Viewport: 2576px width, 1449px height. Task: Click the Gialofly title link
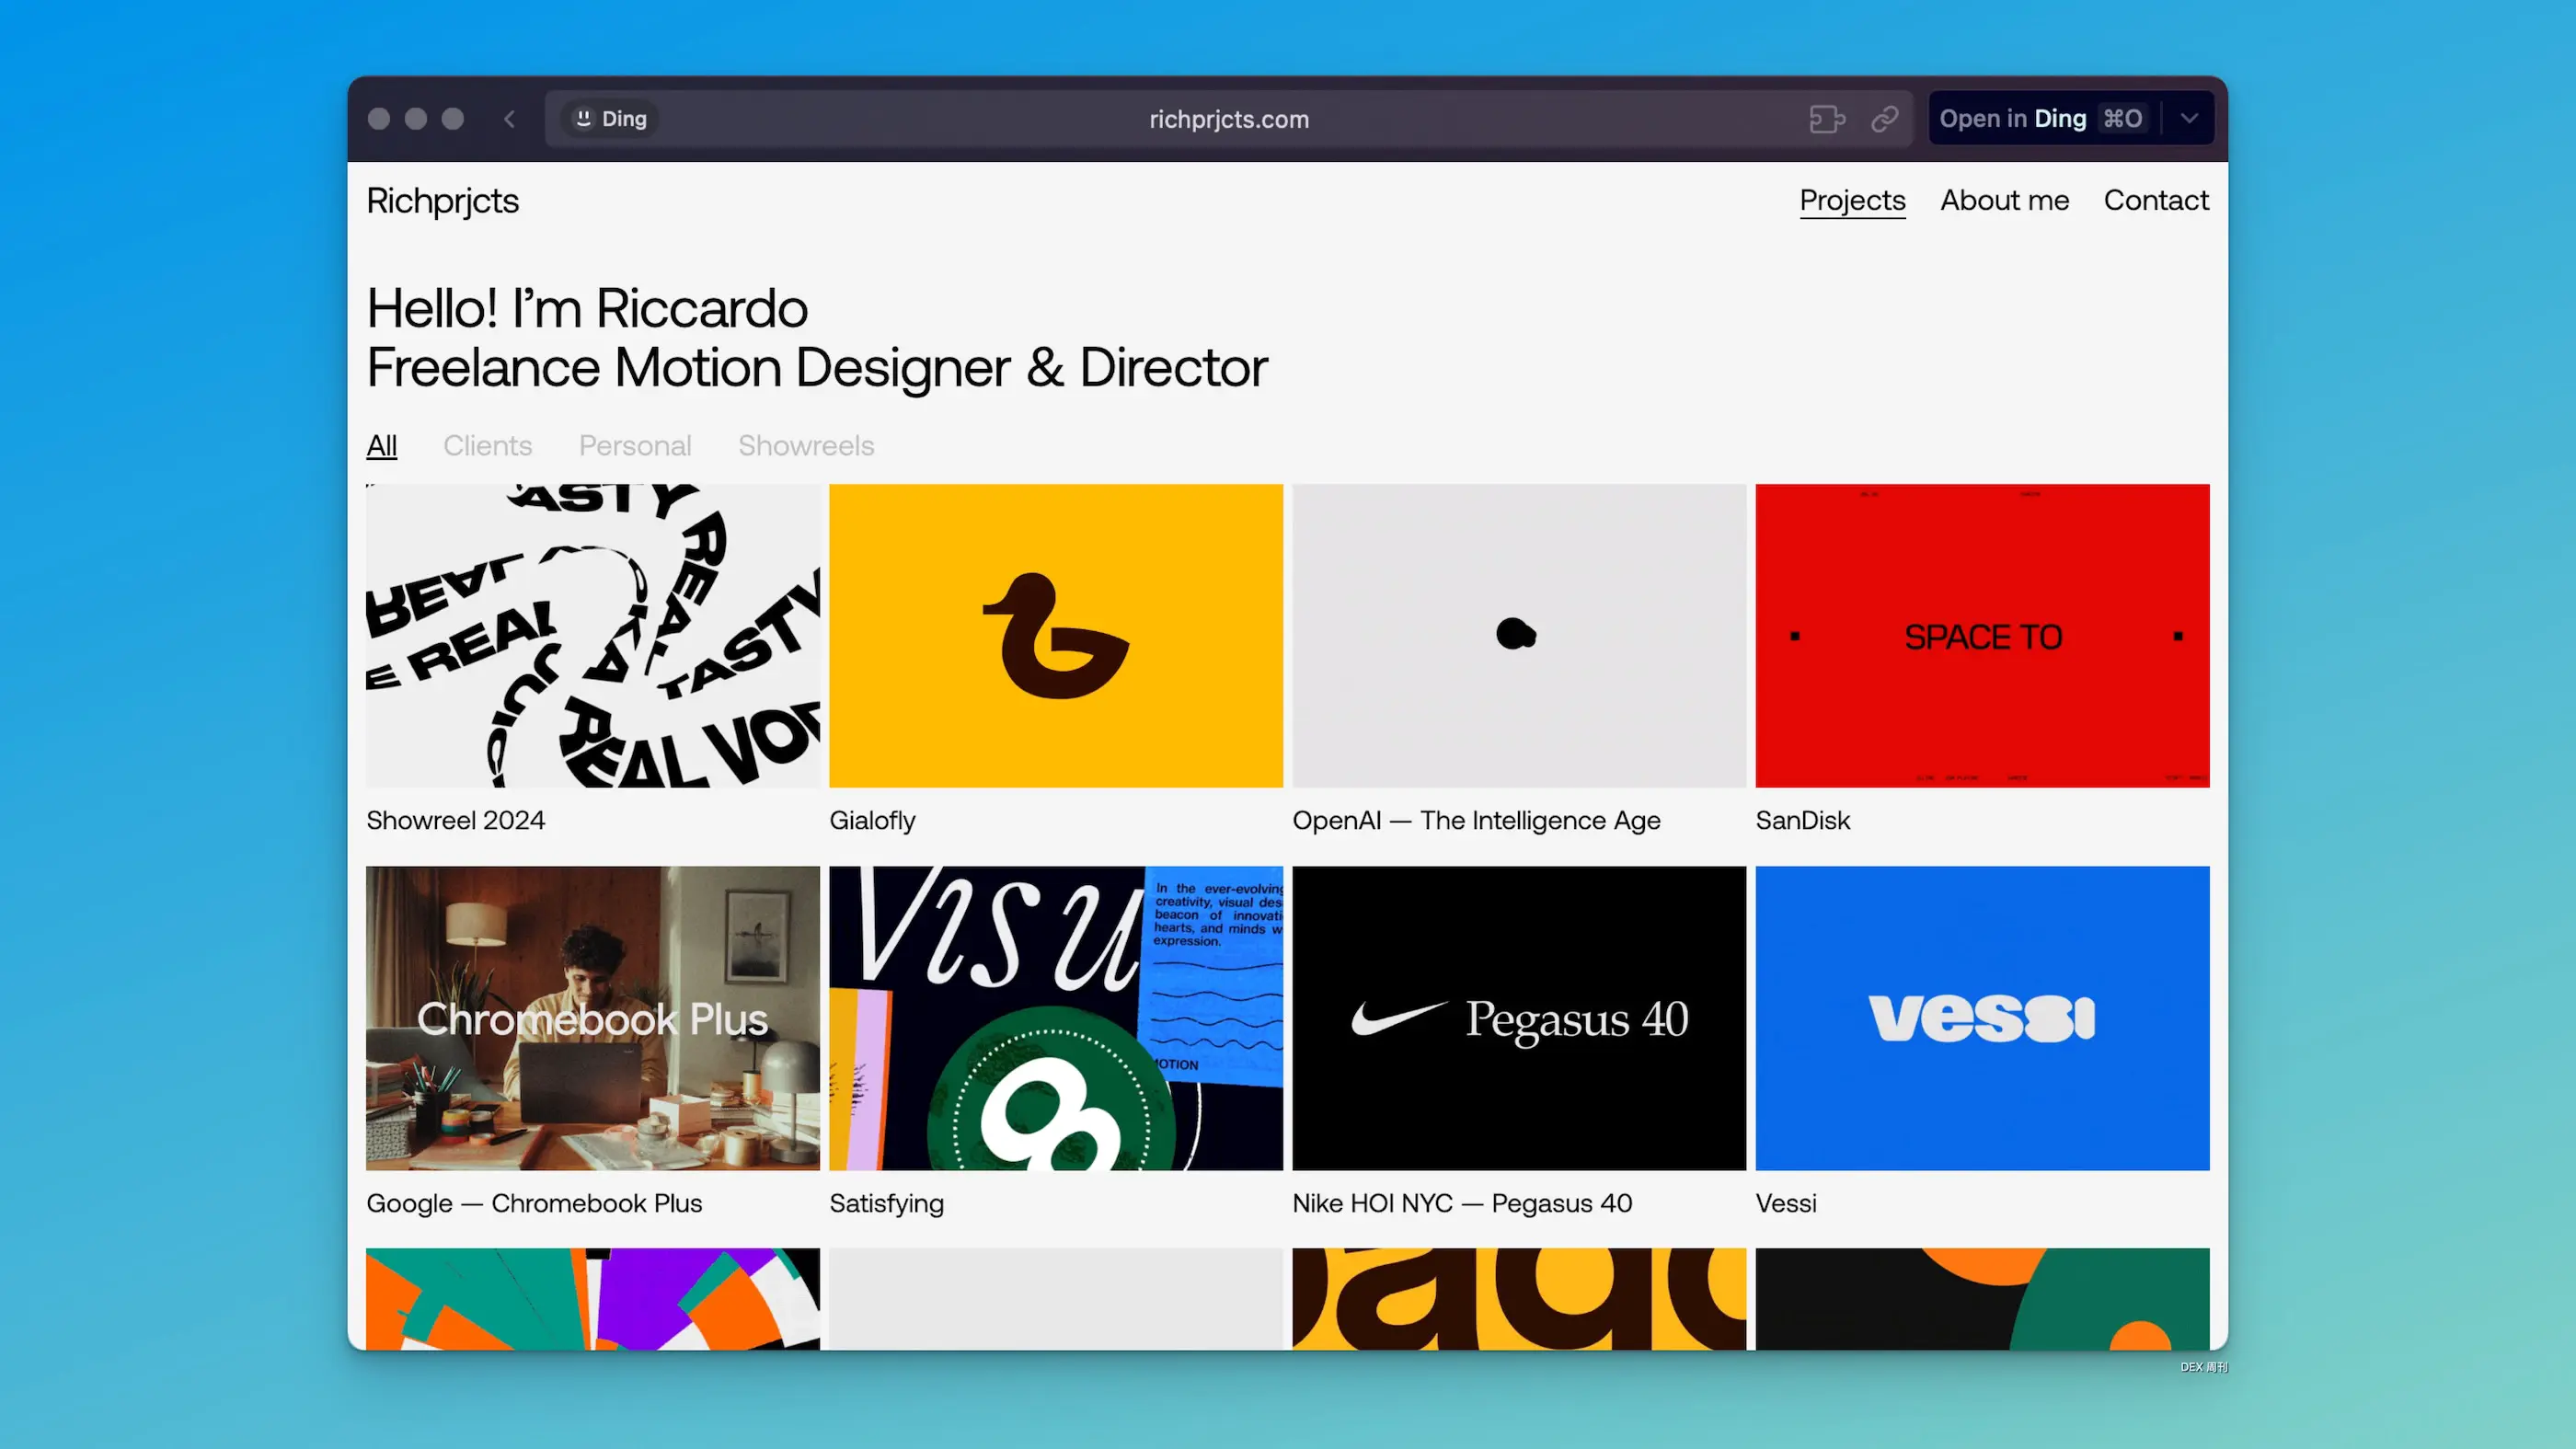tap(872, 821)
